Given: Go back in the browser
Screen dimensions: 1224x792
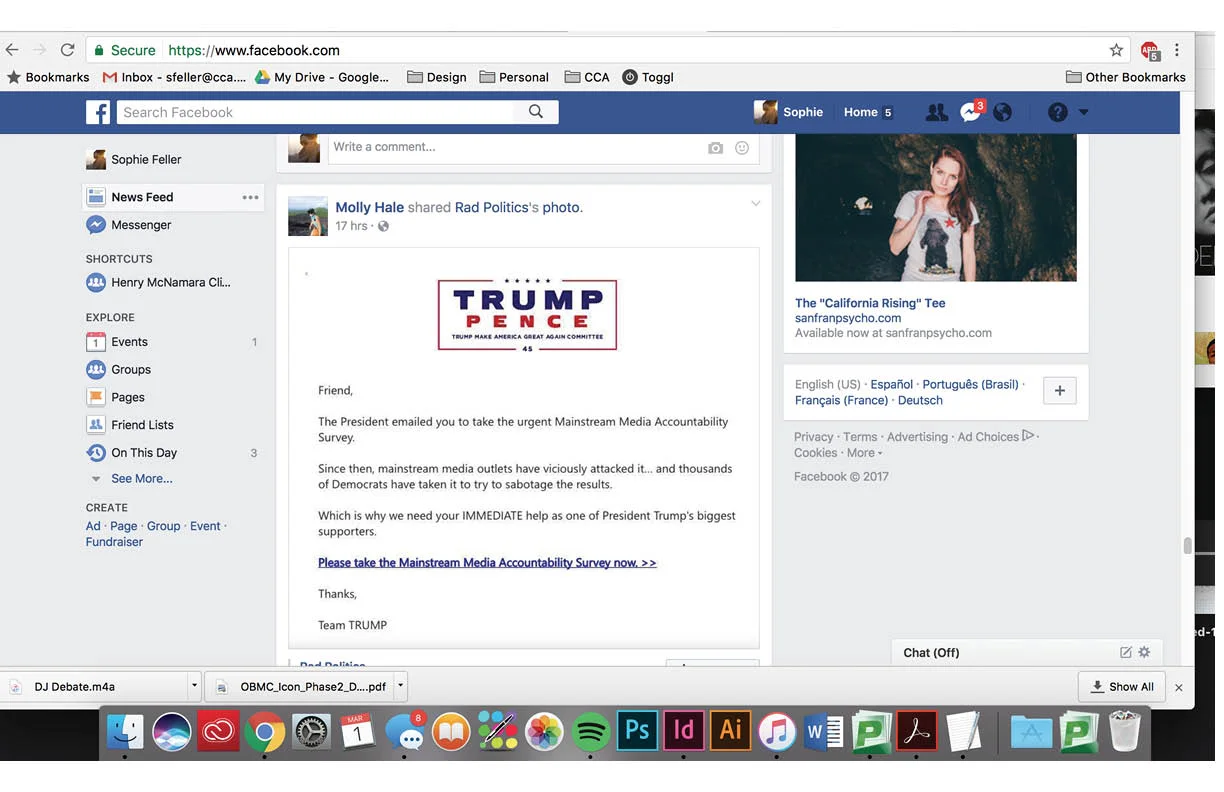Looking at the screenshot, I should [x=12, y=50].
